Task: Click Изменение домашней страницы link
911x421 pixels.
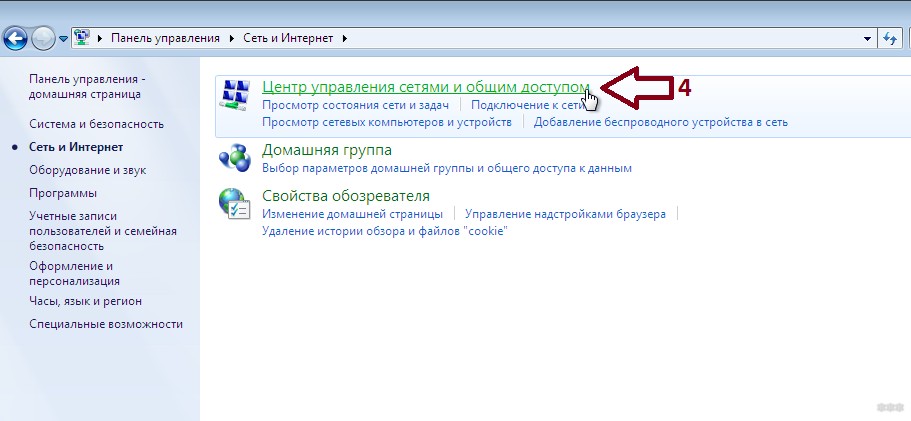Action: click(x=352, y=214)
